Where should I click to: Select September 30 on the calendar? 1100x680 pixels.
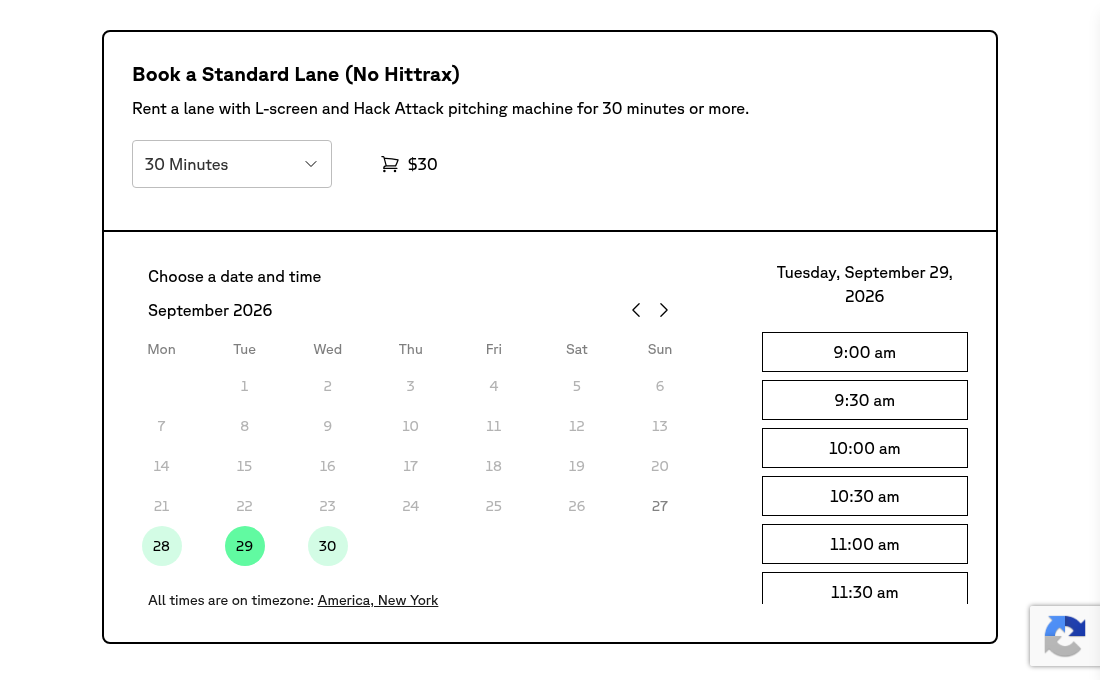[x=328, y=546]
